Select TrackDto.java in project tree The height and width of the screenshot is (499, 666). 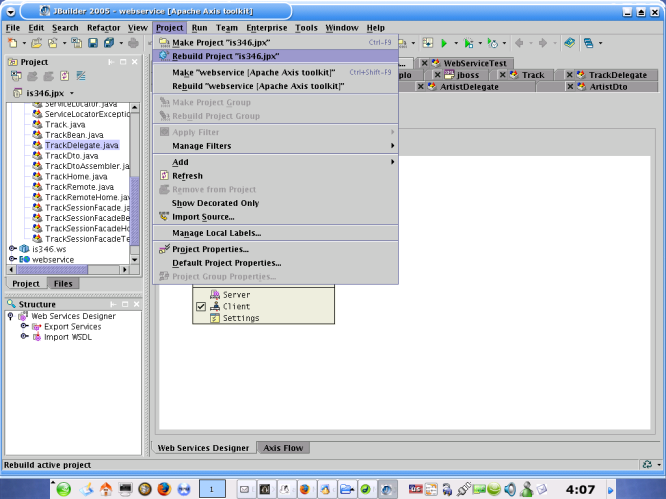tap(71, 156)
